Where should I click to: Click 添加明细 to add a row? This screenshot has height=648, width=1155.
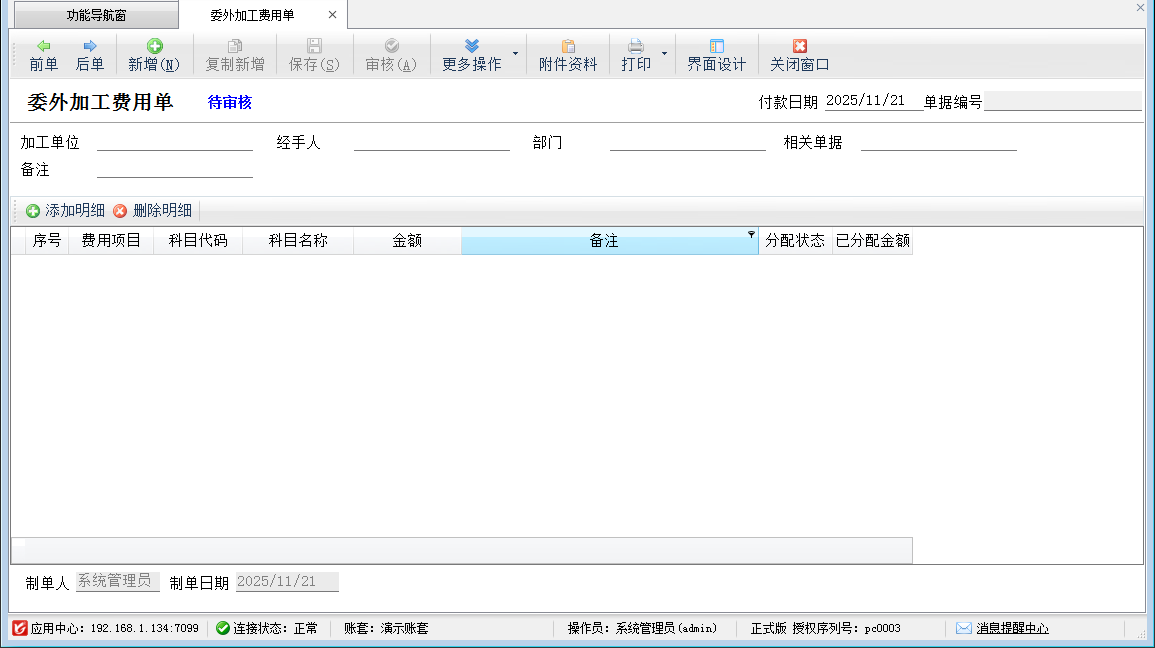click(x=65, y=211)
